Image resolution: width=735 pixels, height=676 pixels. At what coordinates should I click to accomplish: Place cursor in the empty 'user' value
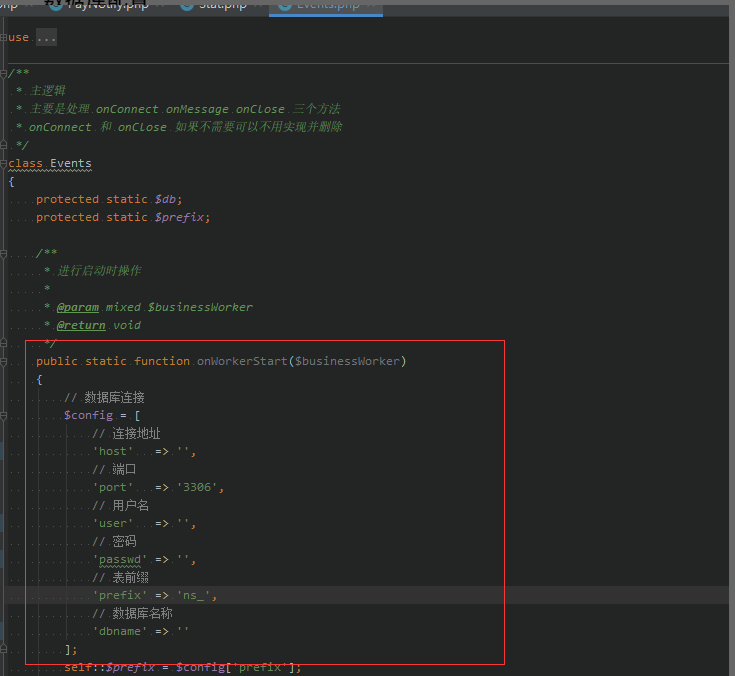click(183, 524)
